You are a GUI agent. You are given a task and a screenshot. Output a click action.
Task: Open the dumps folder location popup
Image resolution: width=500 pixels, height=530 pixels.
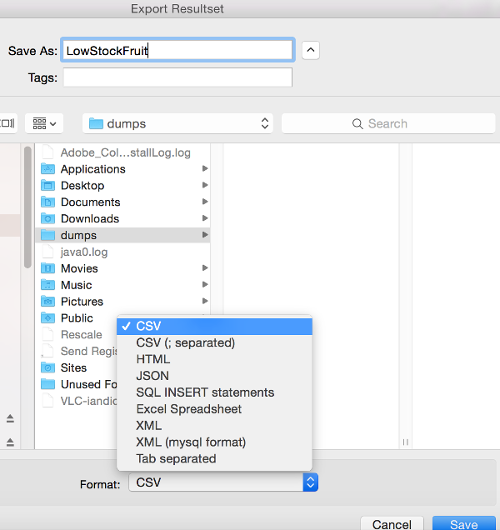click(x=178, y=123)
